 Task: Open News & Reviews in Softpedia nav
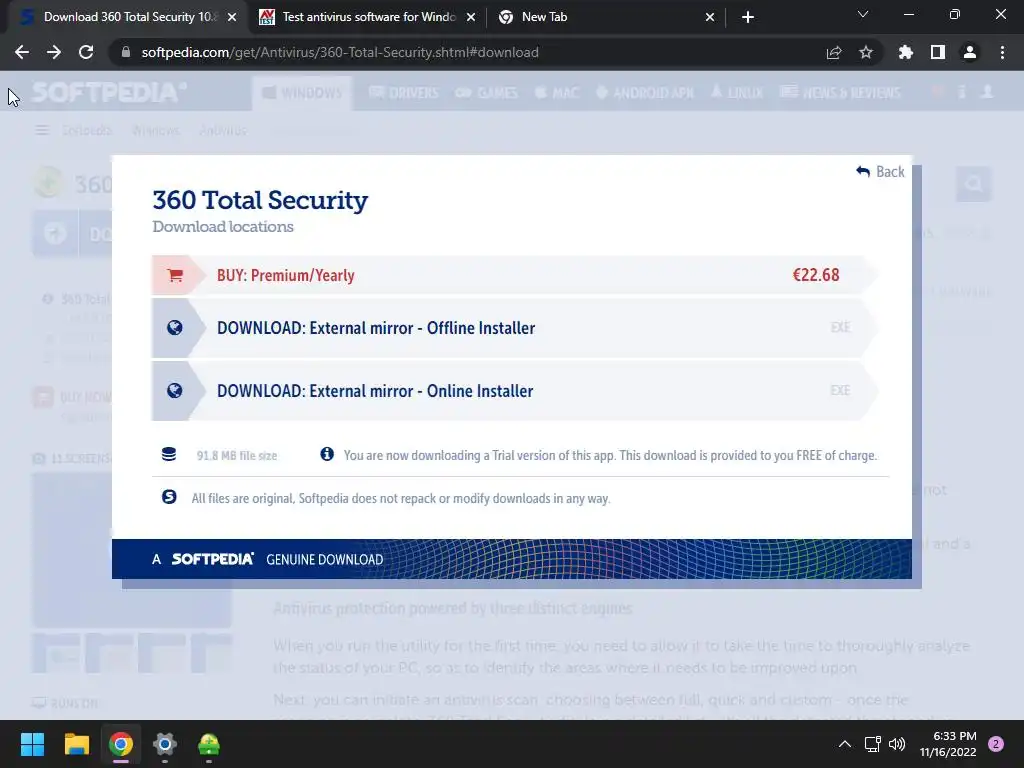coord(840,93)
